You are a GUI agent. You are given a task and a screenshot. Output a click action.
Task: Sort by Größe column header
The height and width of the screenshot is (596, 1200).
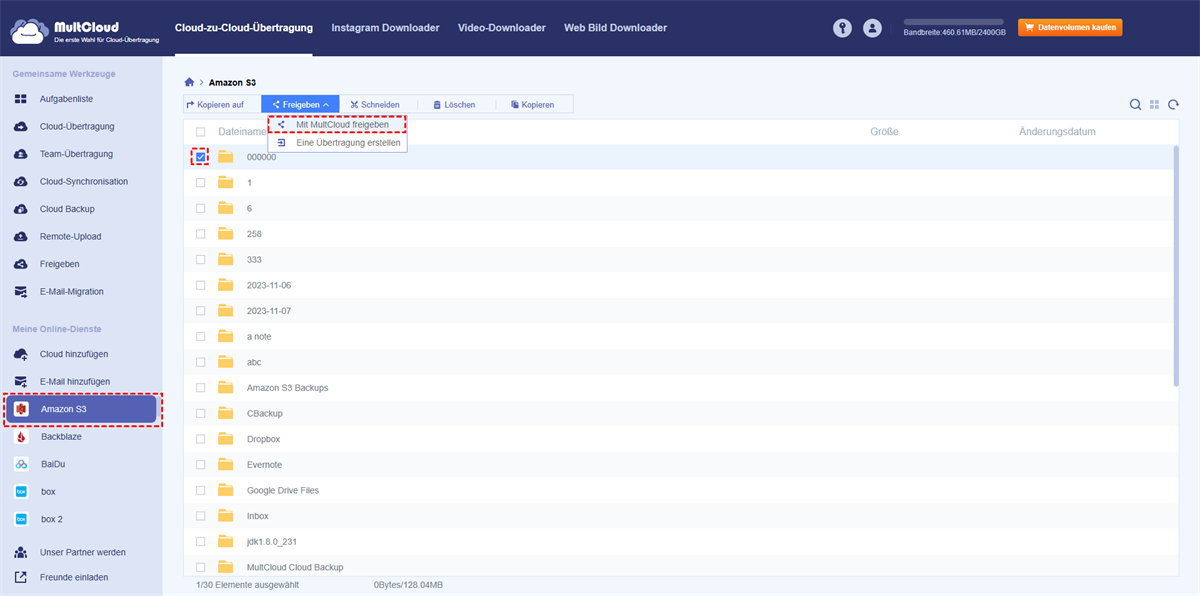[x=884, y=132]
